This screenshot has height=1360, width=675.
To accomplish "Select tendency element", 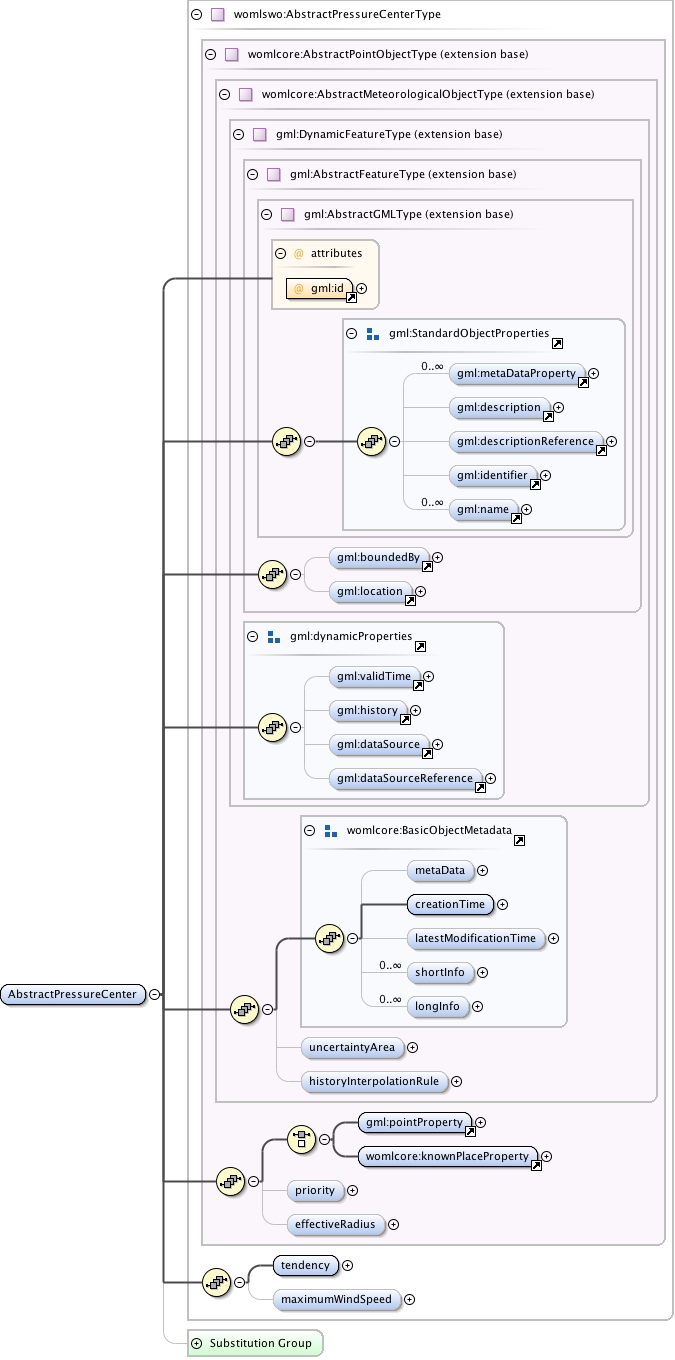I will tap(306, 1266).
